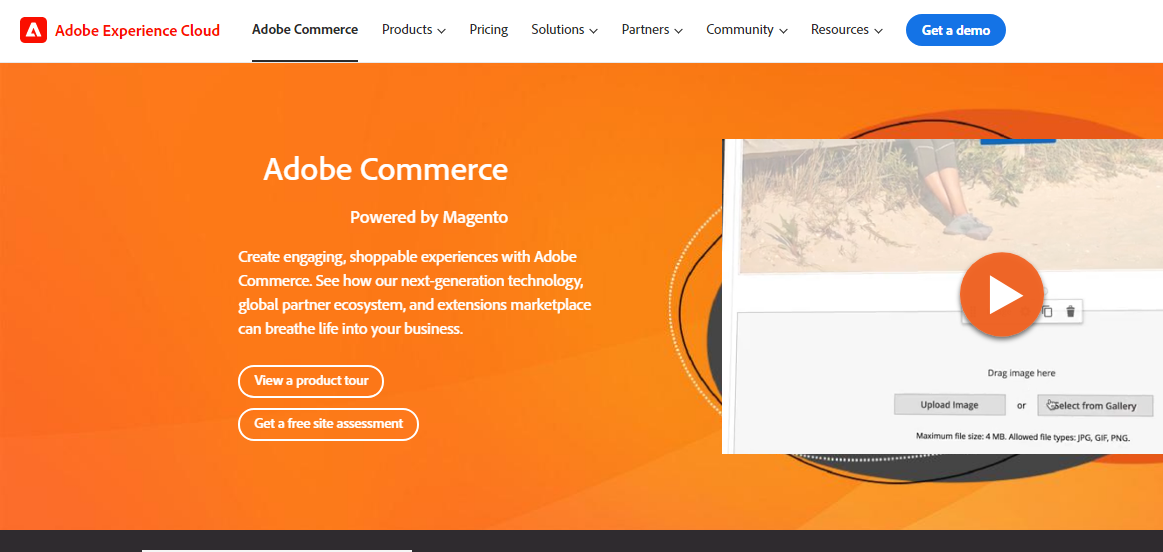Image resolution: width=1163 pixels, height=552 pixels.
Task: Open the Community dropdown menu
Action: tap(747, 30)
